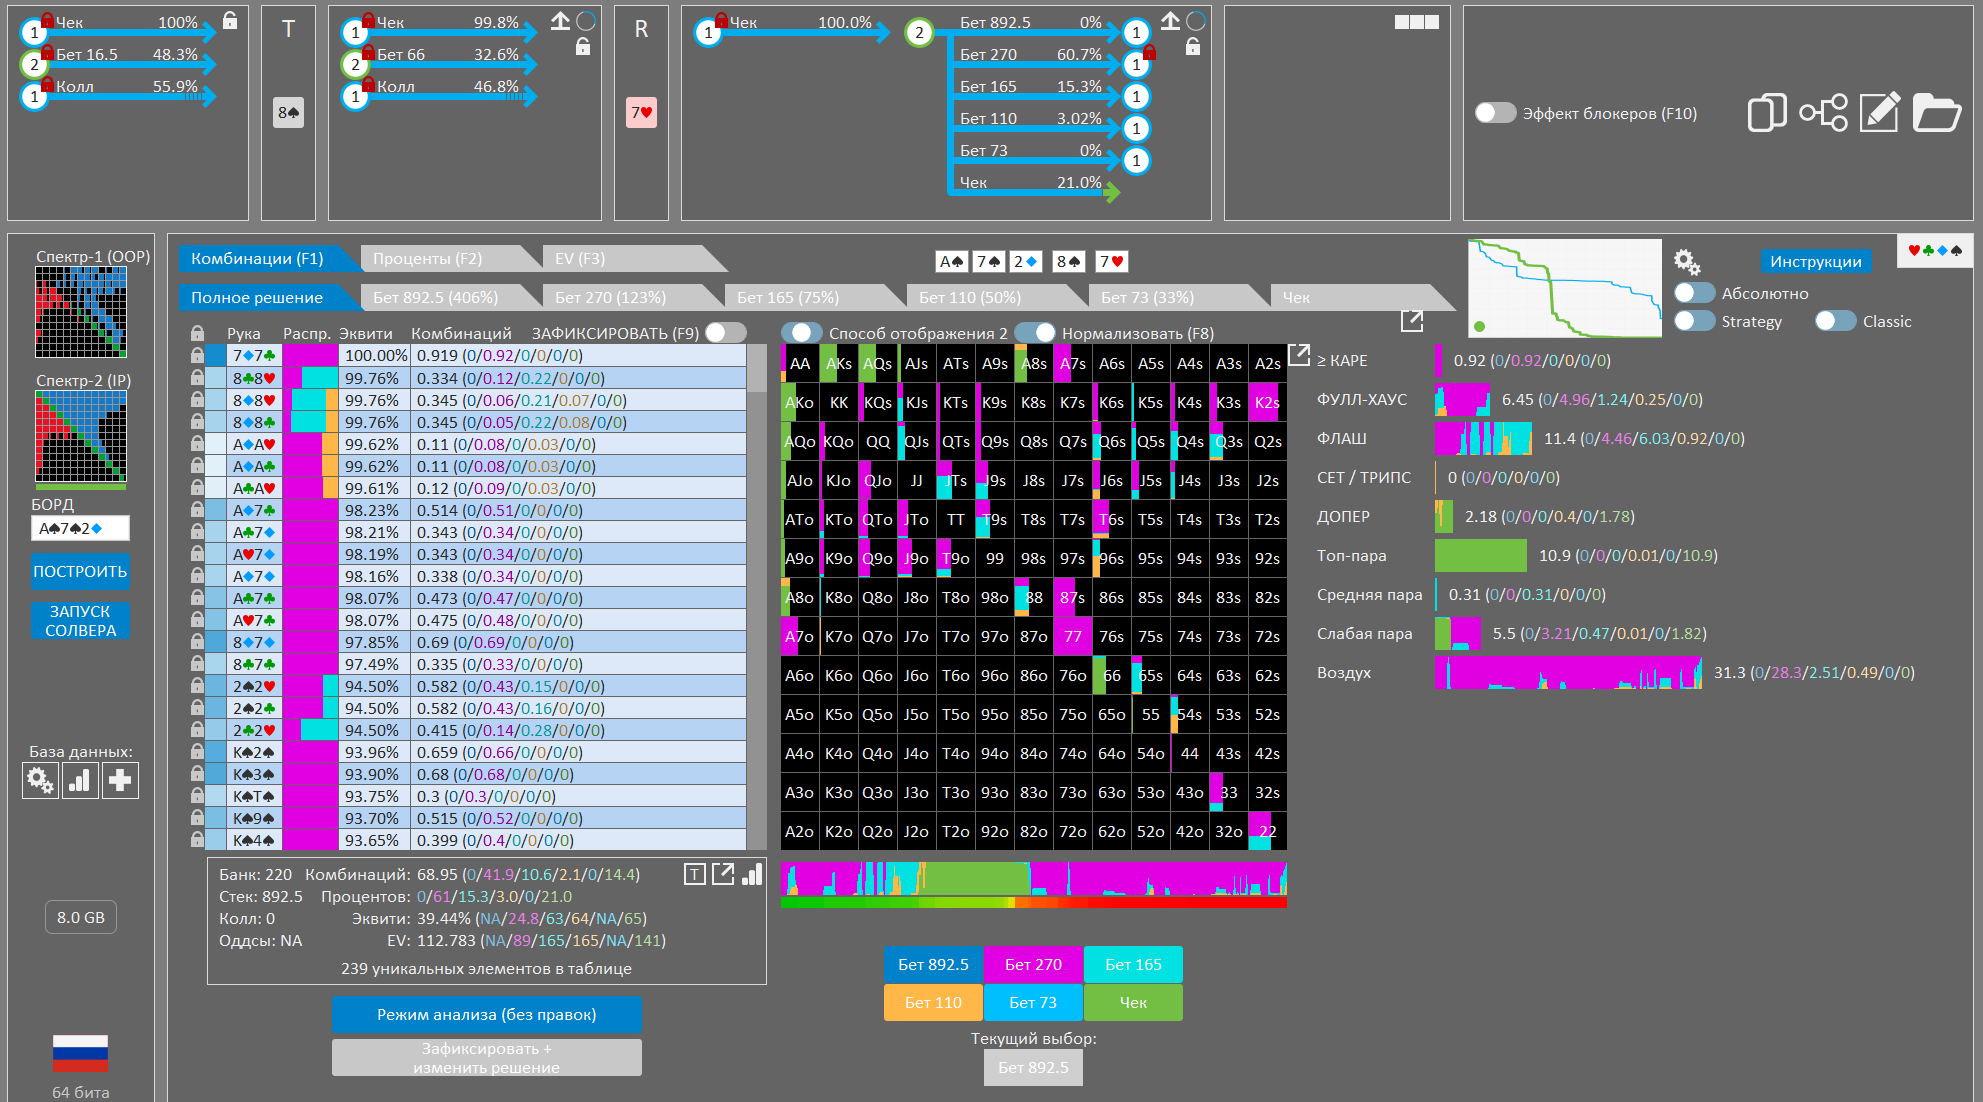Viewport: 1983px width, 1102px height.
Task: Open database settings gear icon
Action: click(40, 780)
